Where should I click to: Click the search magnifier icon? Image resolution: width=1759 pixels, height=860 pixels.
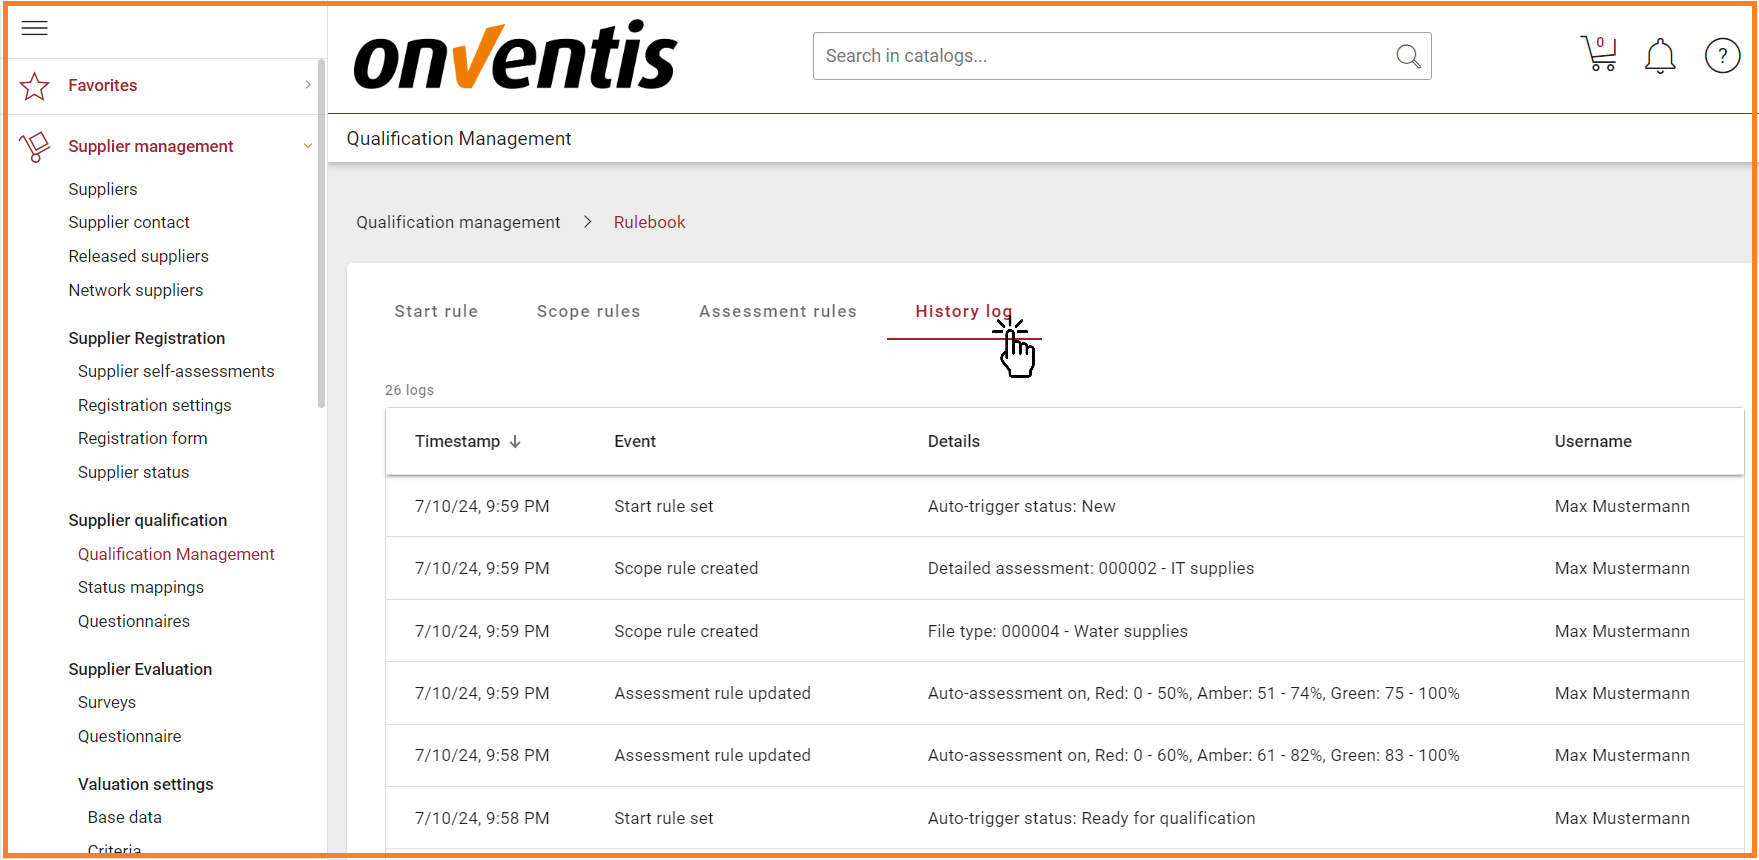tap(1408, 57)
